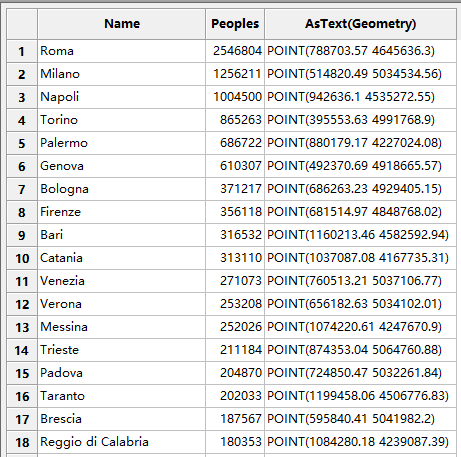This screenshot has height=457, width=461.
Task: Select the Napoli population cell 1004500
Action: (235, 97)
